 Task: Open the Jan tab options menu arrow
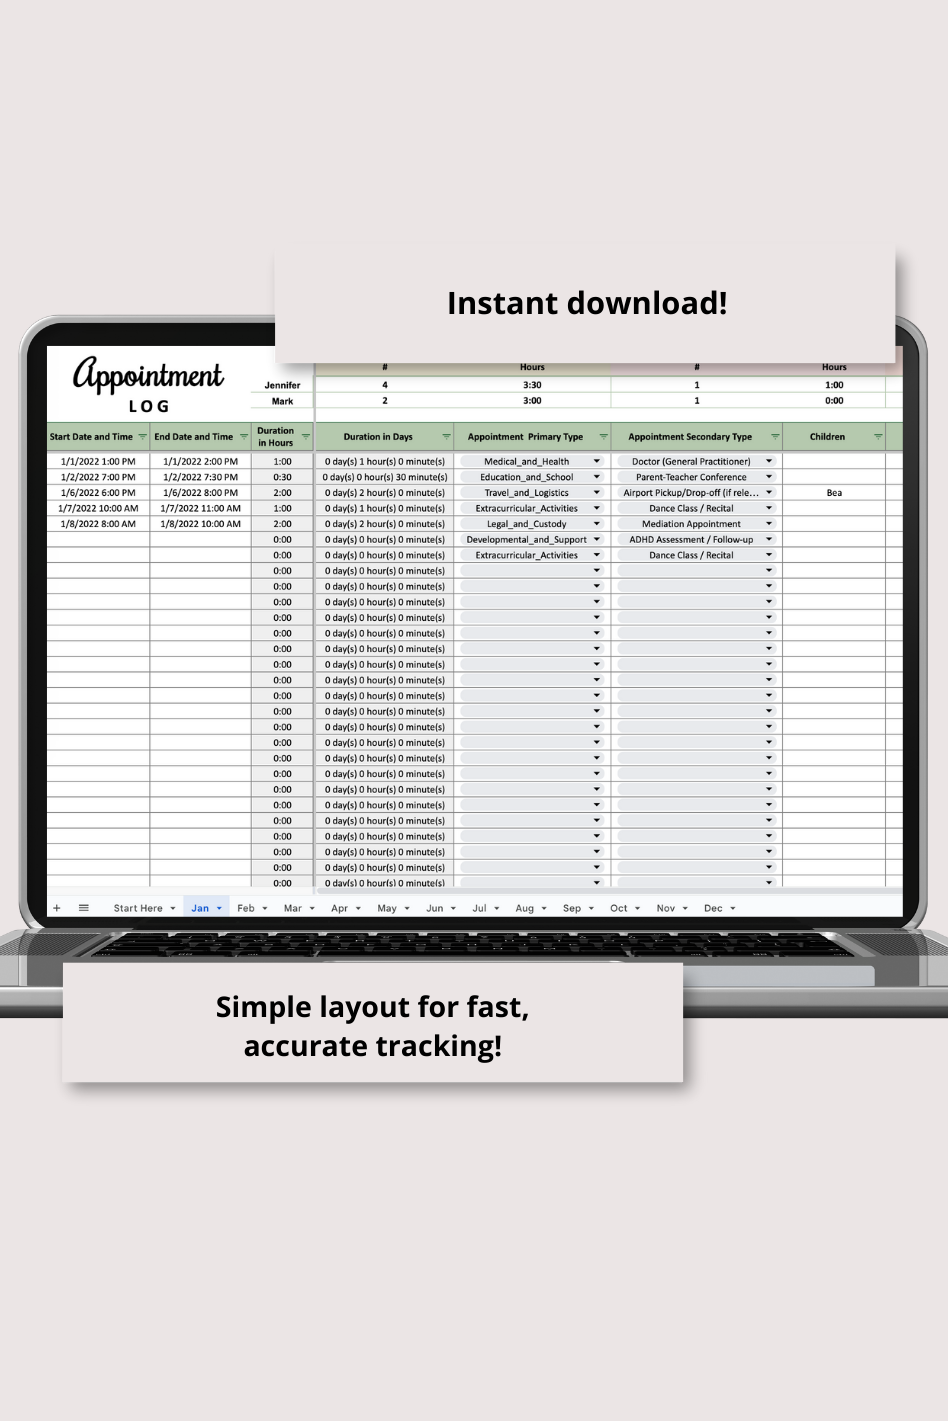point(217,907)
